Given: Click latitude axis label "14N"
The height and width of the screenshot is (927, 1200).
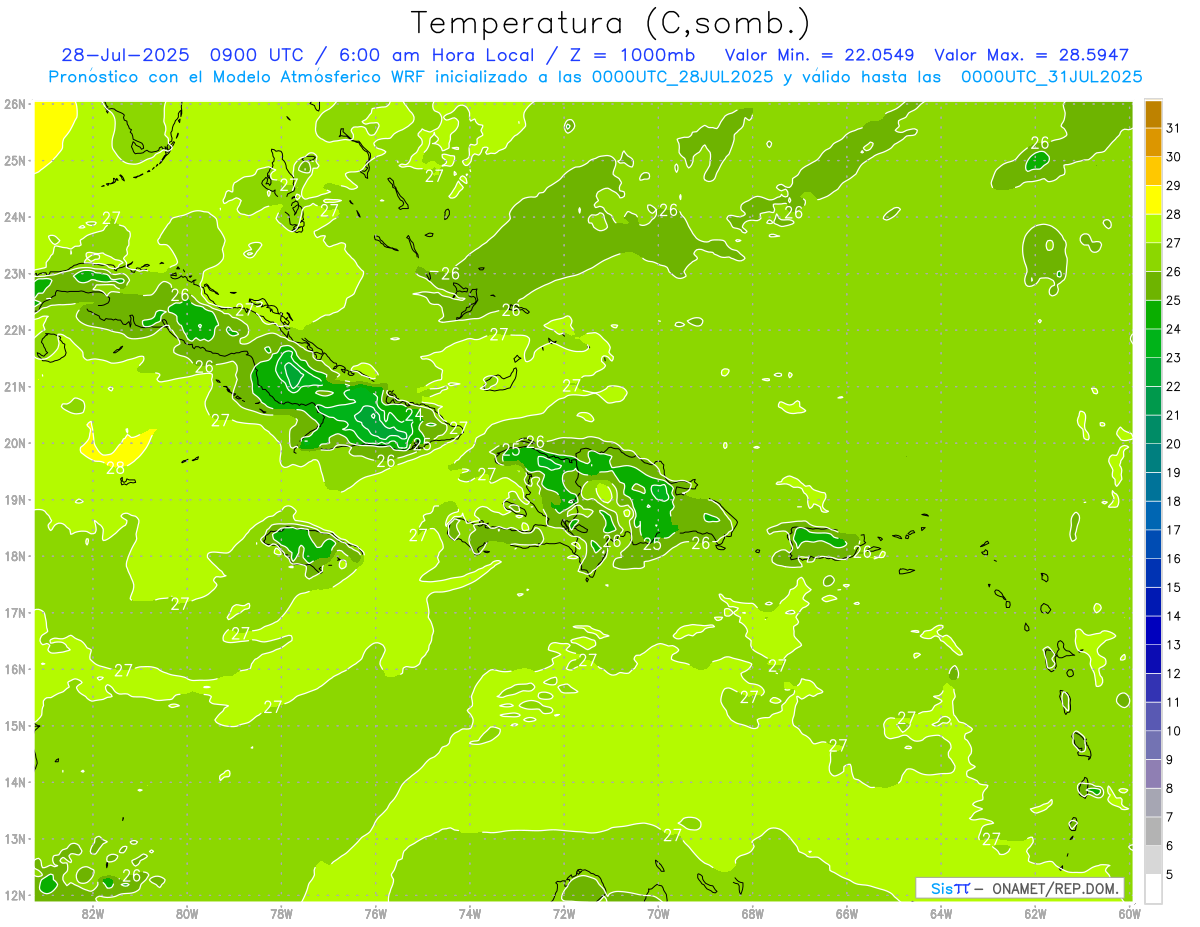Looking at the screenshot, I should point(14,782).
